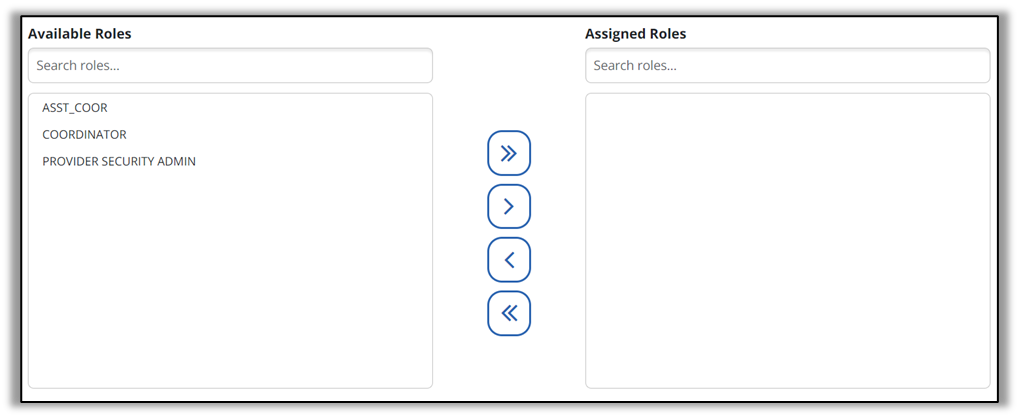Image resolution: width=1019 pixels, height=418 pixels.
Task: Click the Assigned Roles heading
Action: 635,34
